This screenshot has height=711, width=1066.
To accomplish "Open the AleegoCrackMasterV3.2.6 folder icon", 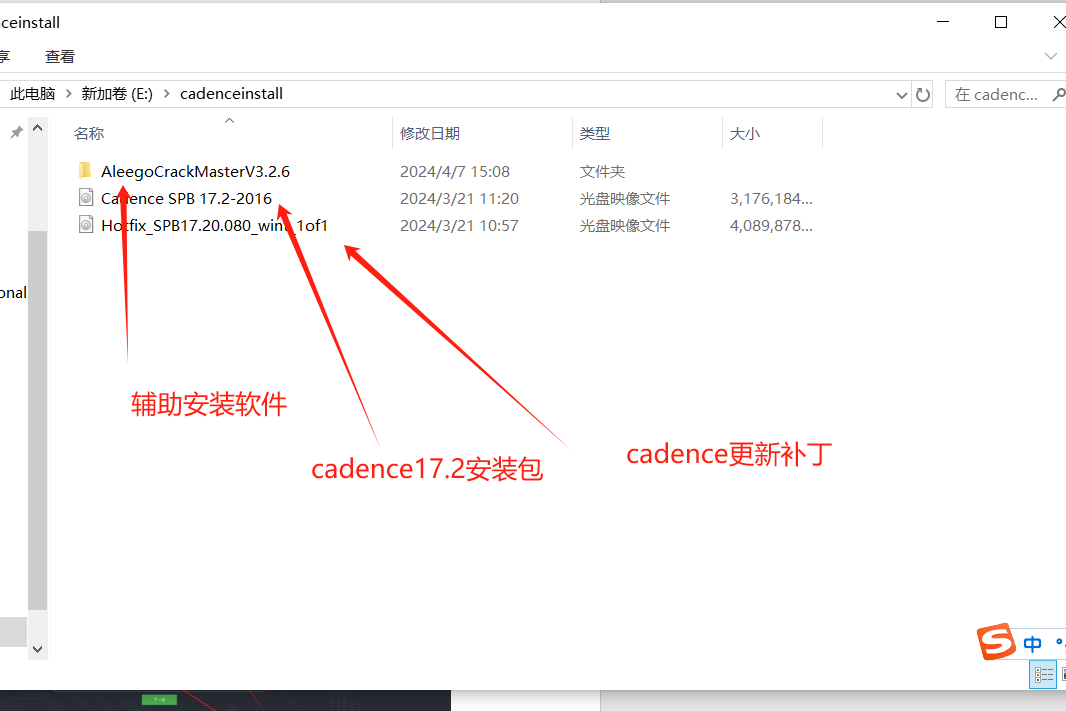I will 85,171.
